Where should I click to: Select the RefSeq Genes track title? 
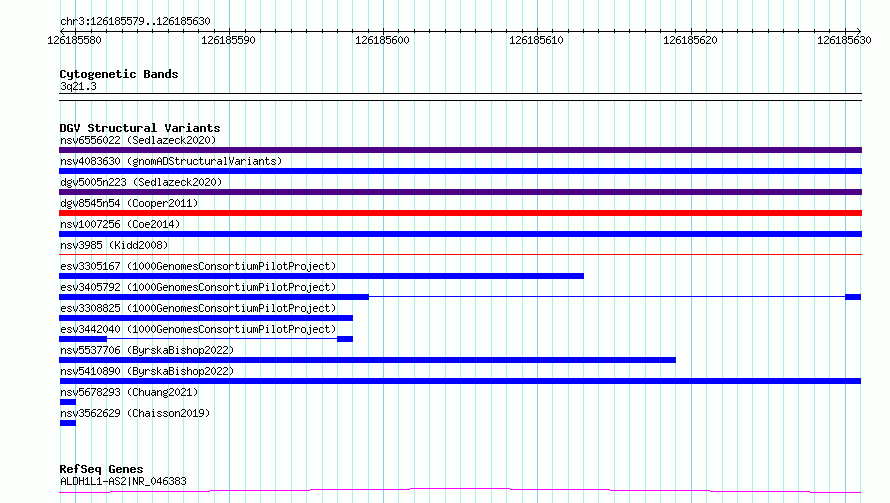pyautogui.click(x=101, y=469)
